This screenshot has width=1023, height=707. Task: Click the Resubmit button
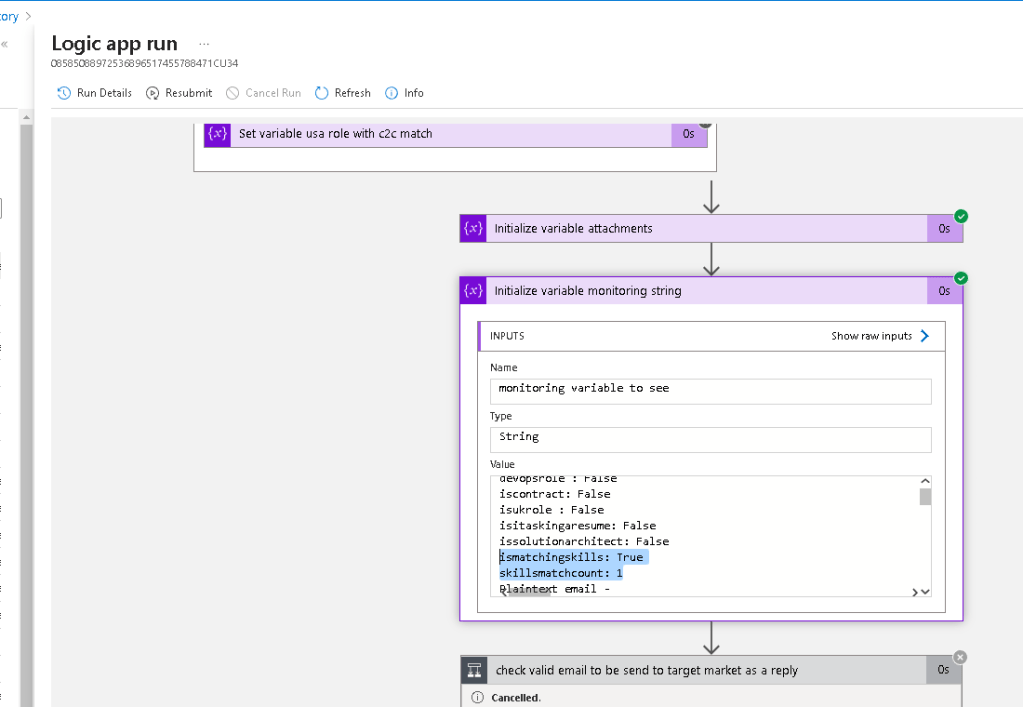coord(179,93)
